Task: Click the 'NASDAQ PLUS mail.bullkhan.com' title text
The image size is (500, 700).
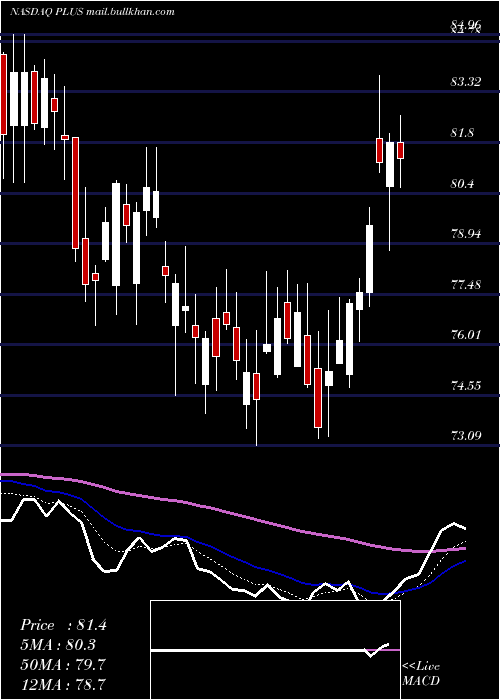Action: [92, 12]
